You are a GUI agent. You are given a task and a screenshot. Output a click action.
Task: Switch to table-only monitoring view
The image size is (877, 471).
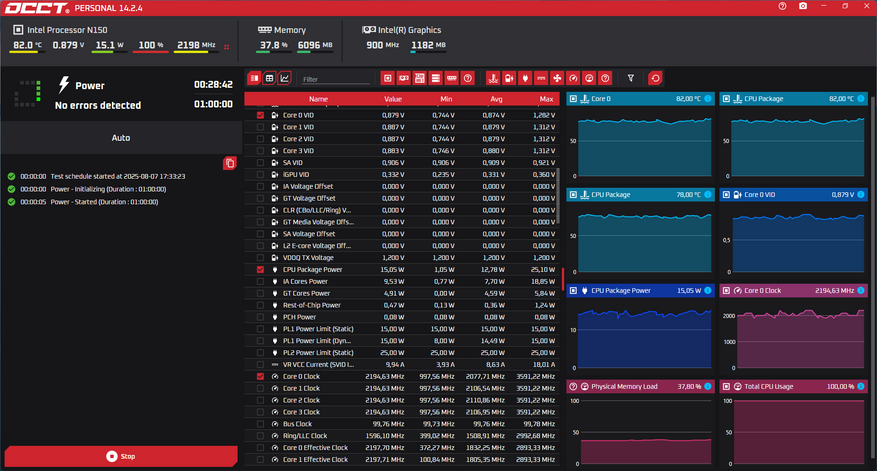pyautogui.click(x=270, y=78)
